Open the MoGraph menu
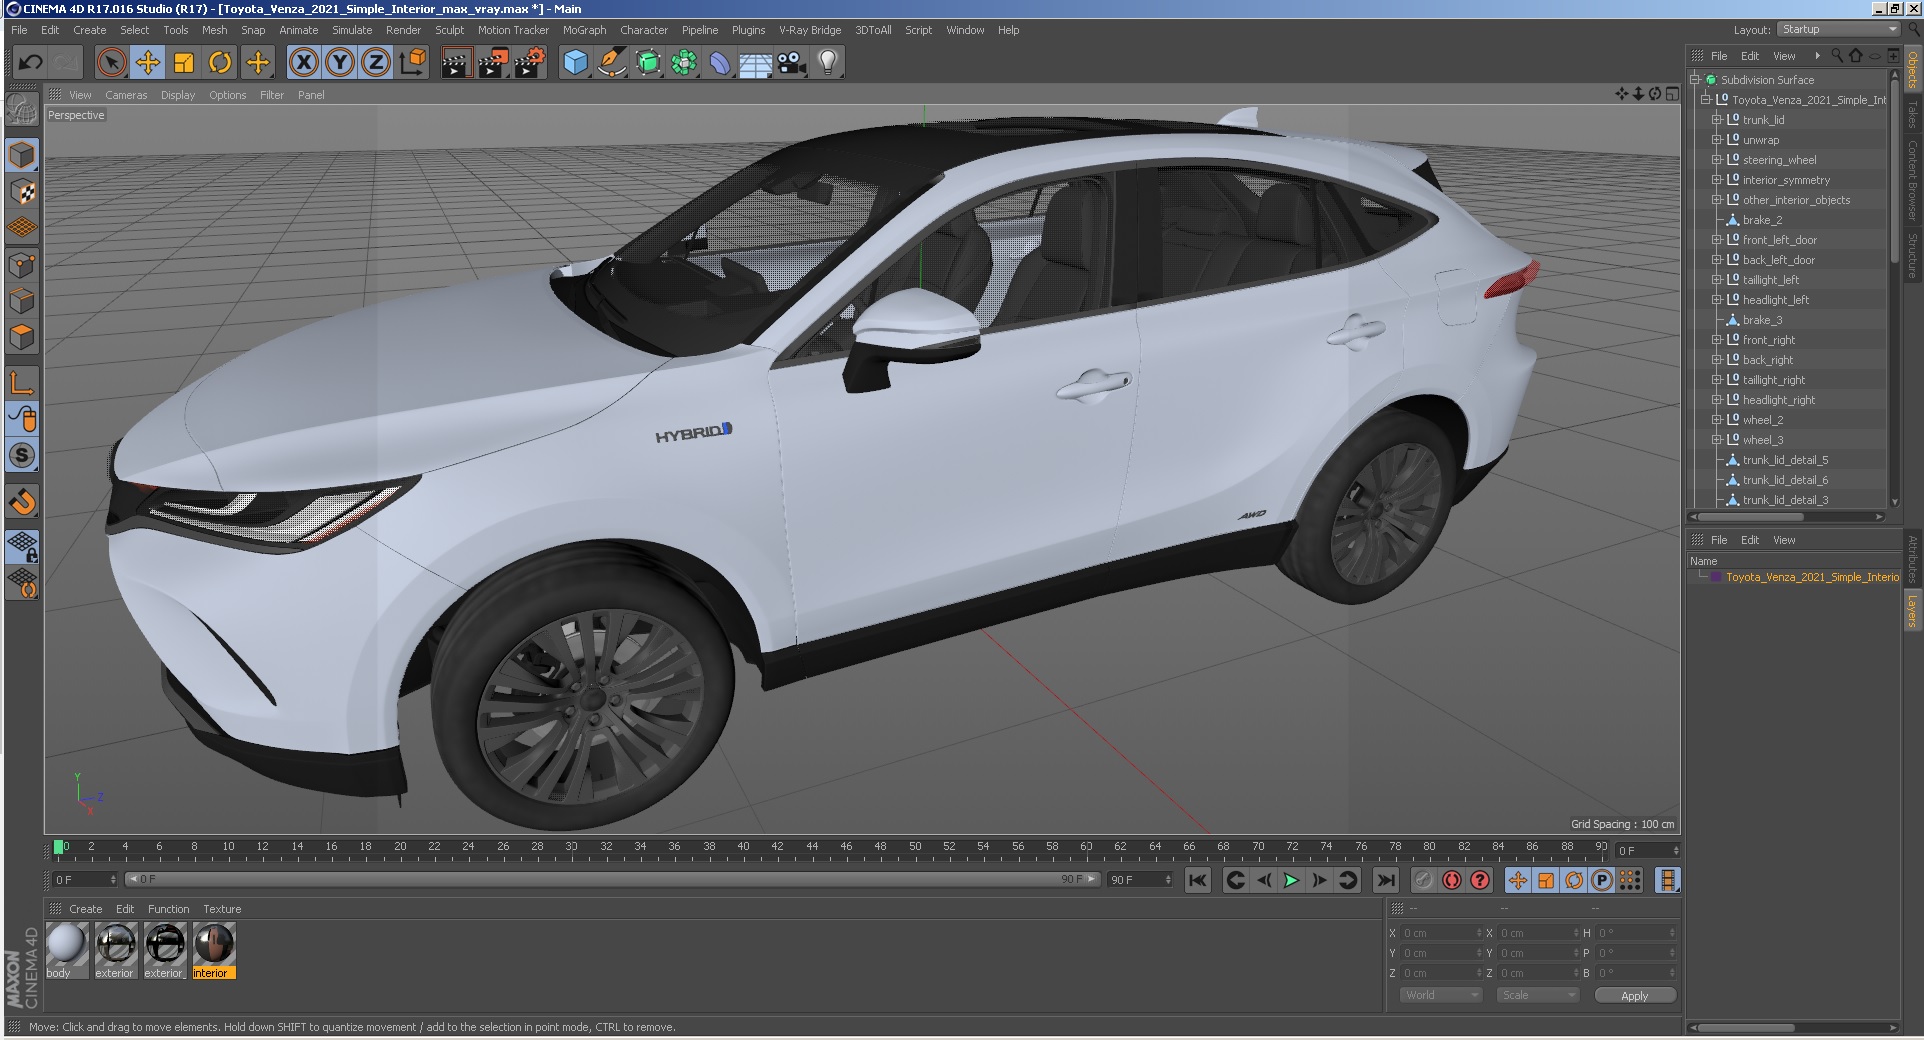This screenshot has width=1924, height=1040. 584,30
